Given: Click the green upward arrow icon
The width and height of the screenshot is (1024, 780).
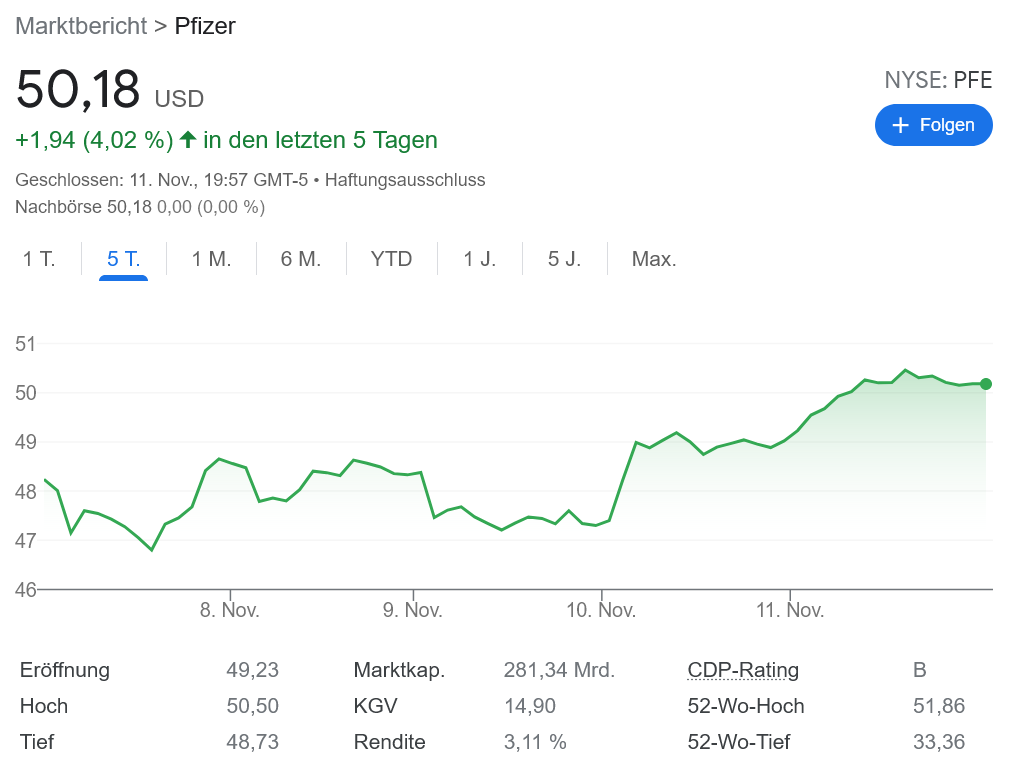Looking at the screenshot, I should 187,140.
